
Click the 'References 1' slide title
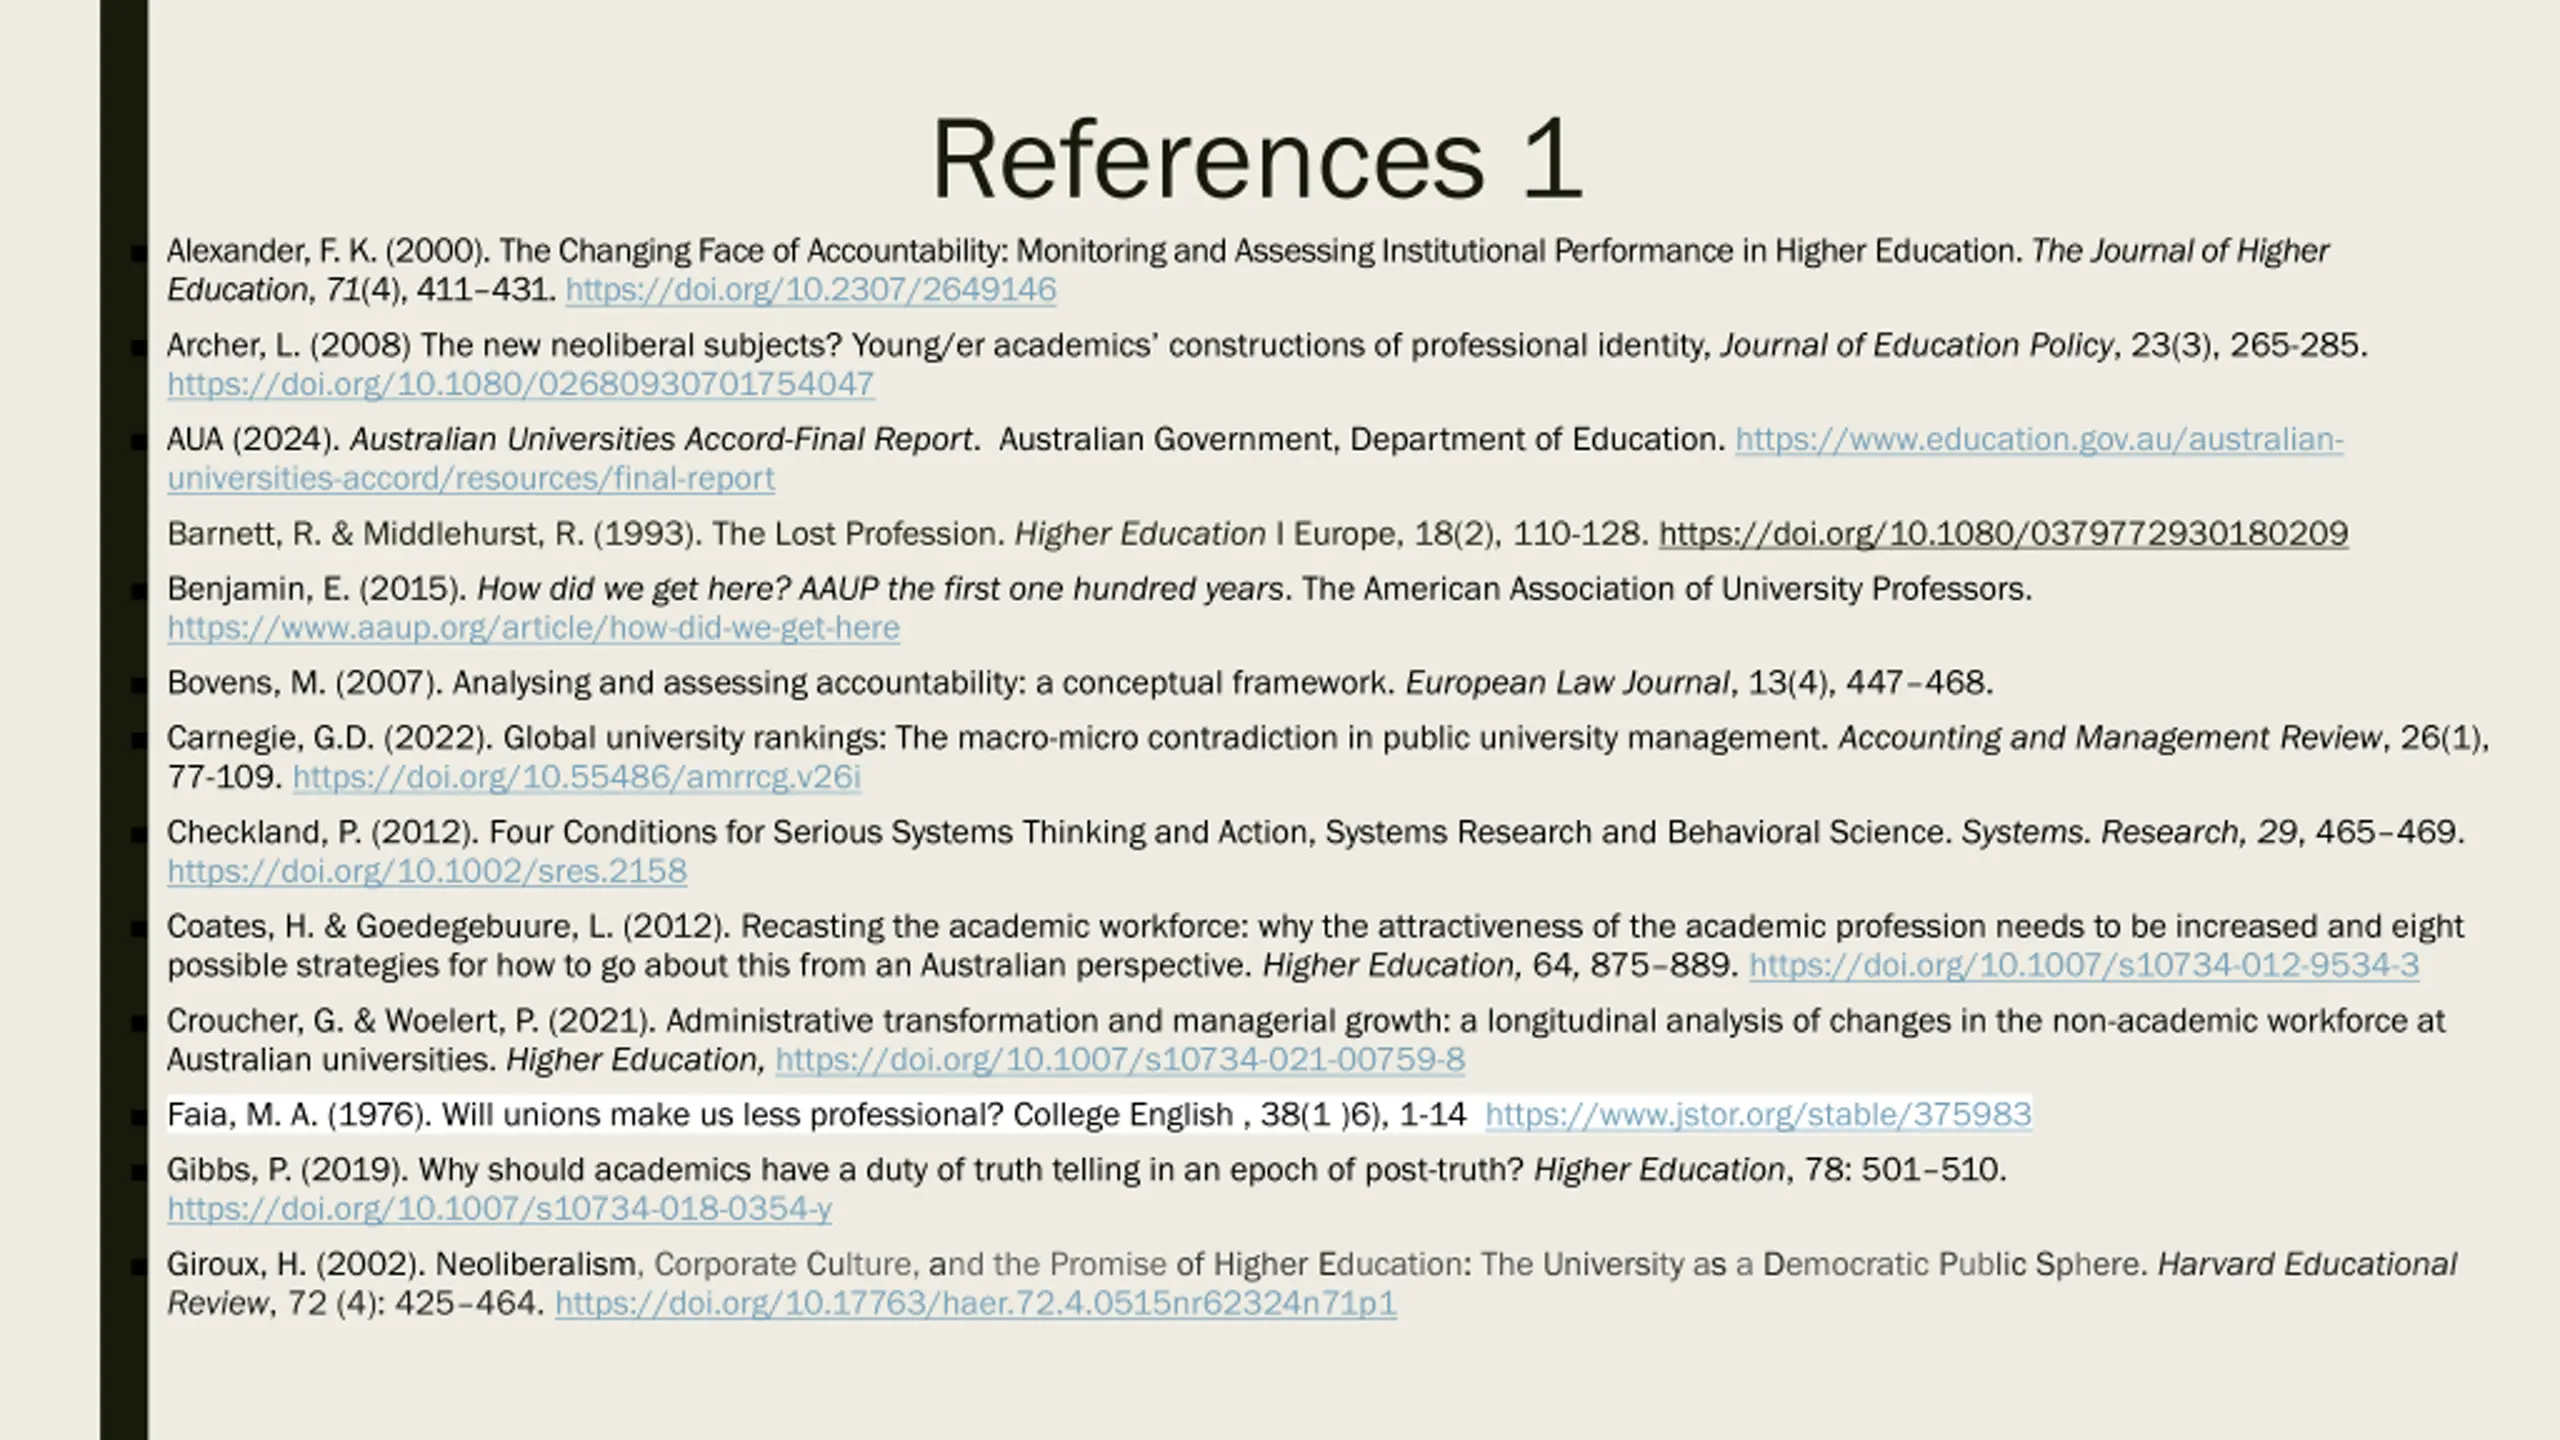coord(1256,159)
